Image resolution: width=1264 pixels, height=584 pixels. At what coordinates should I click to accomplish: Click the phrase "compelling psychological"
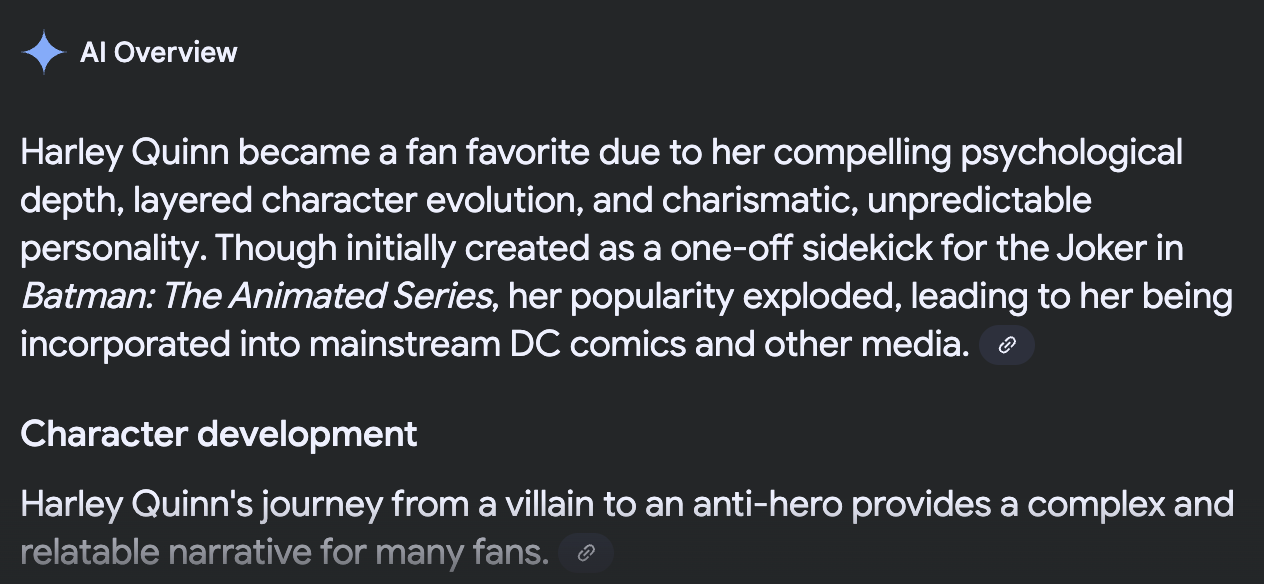978,153
